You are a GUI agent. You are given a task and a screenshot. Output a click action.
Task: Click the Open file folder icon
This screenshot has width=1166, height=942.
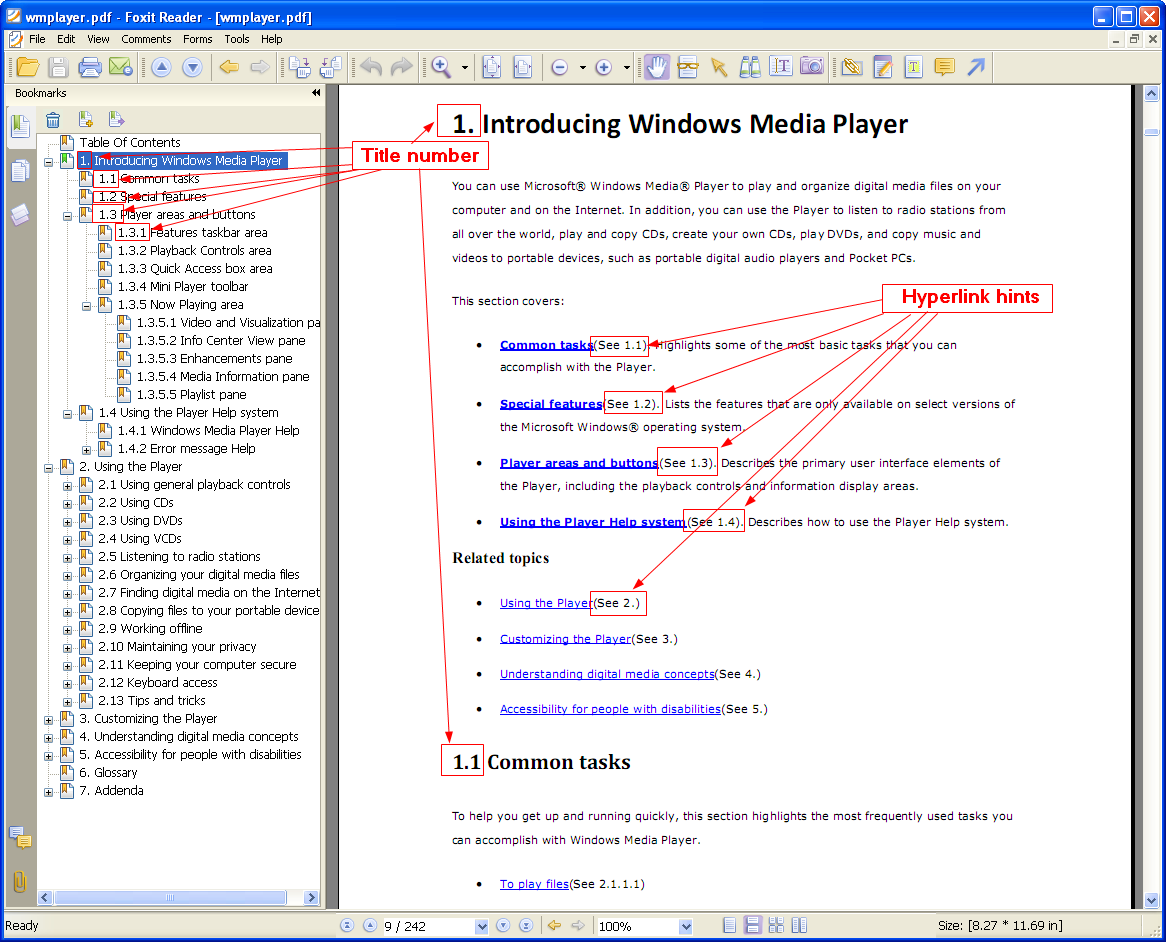(x=28, y=67)
